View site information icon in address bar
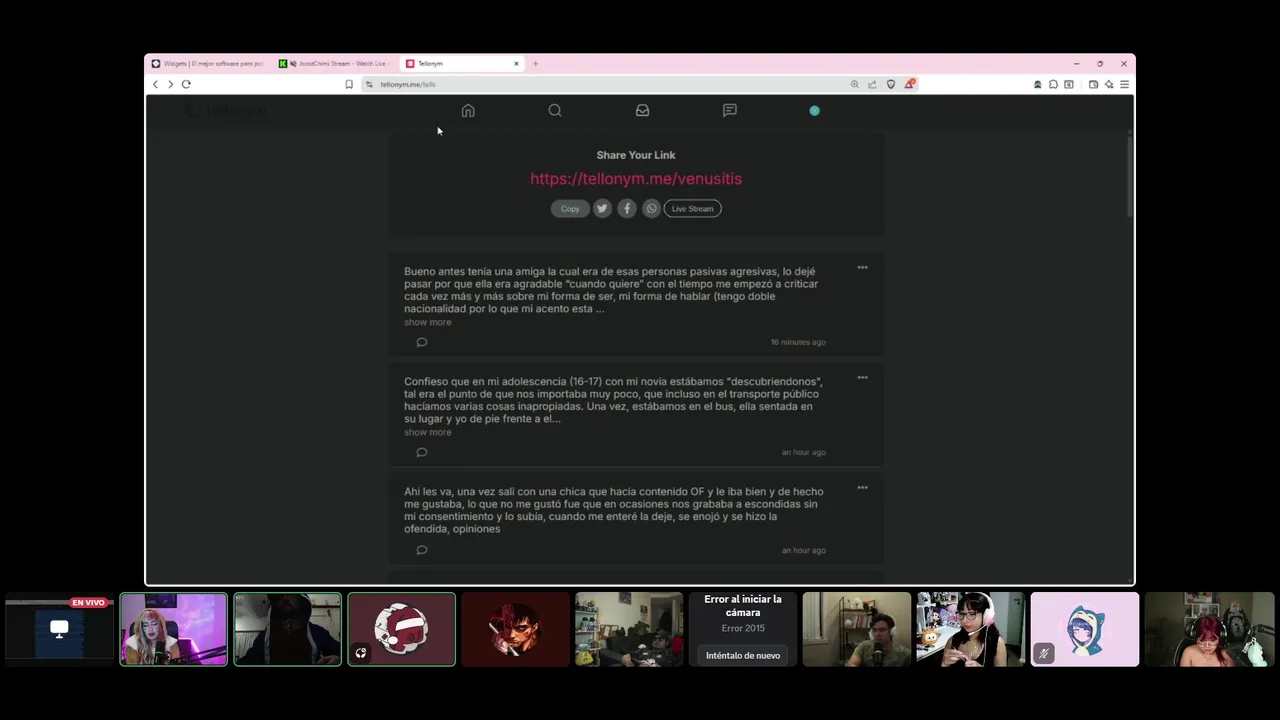The image size is (1280, 720). pyautogui.click(x=369, y=84)
